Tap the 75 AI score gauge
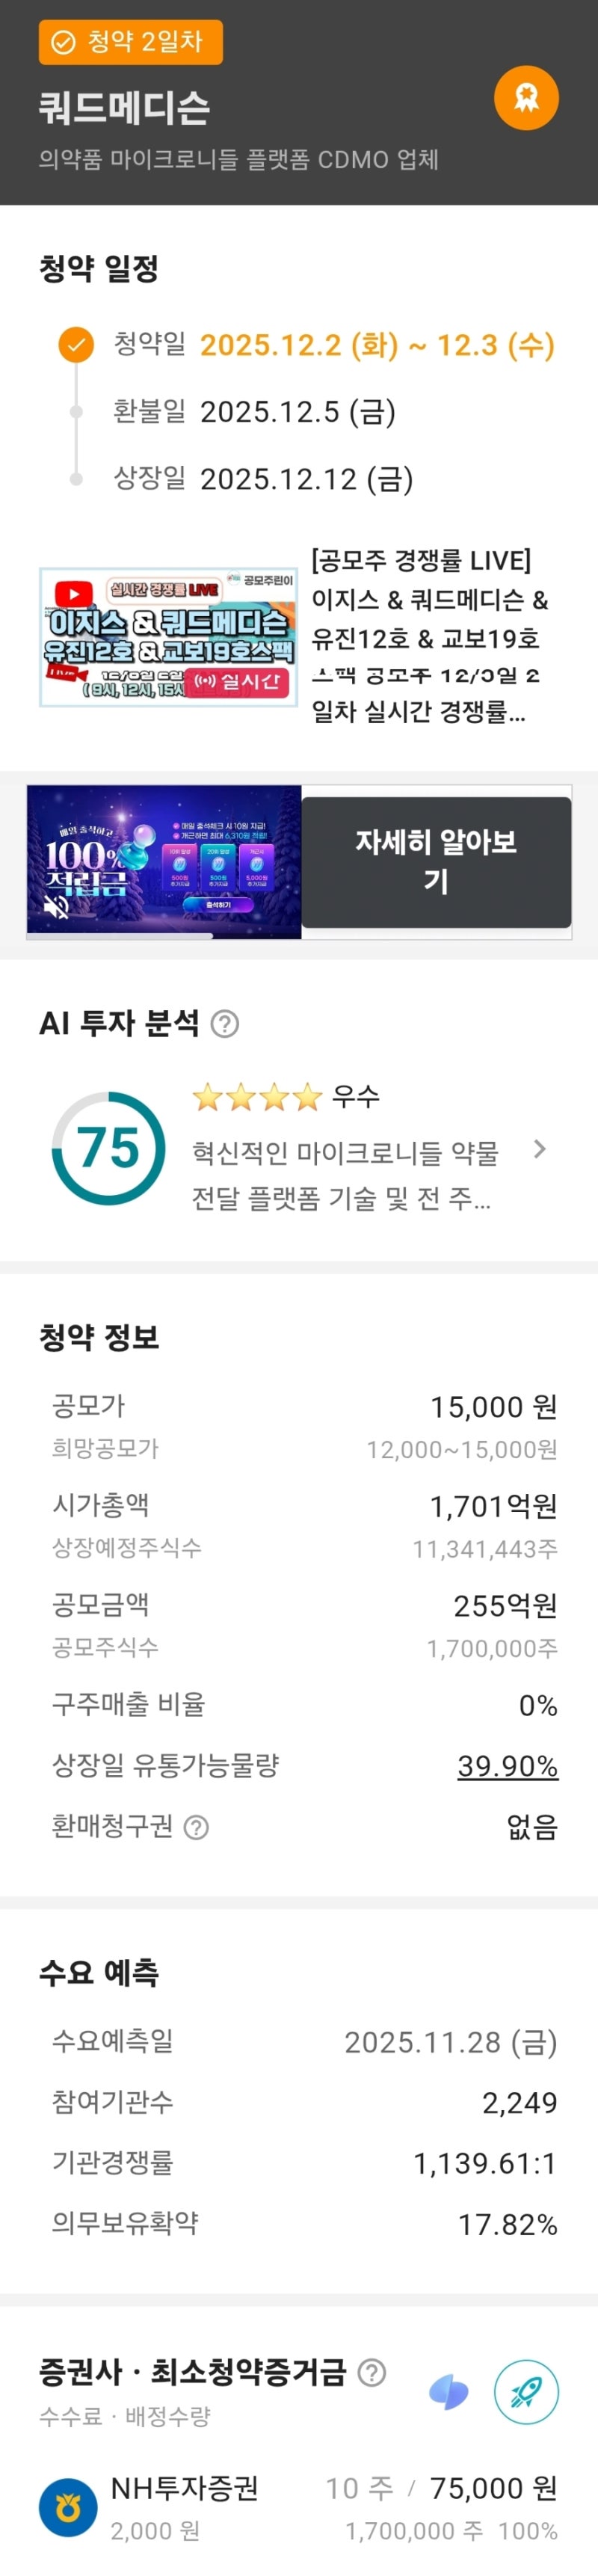This screenshot has width=598, height=2576. pos(108,1148)
